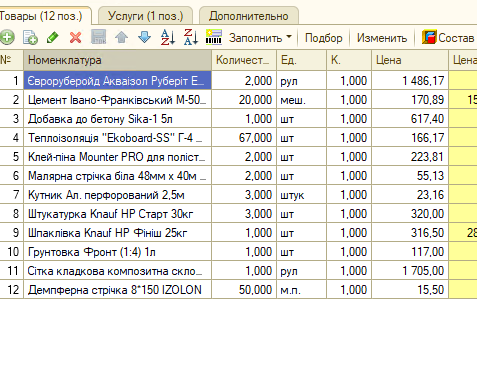
Task: Click price 1 486,17 in first row
Action: [x=410, y=80]
